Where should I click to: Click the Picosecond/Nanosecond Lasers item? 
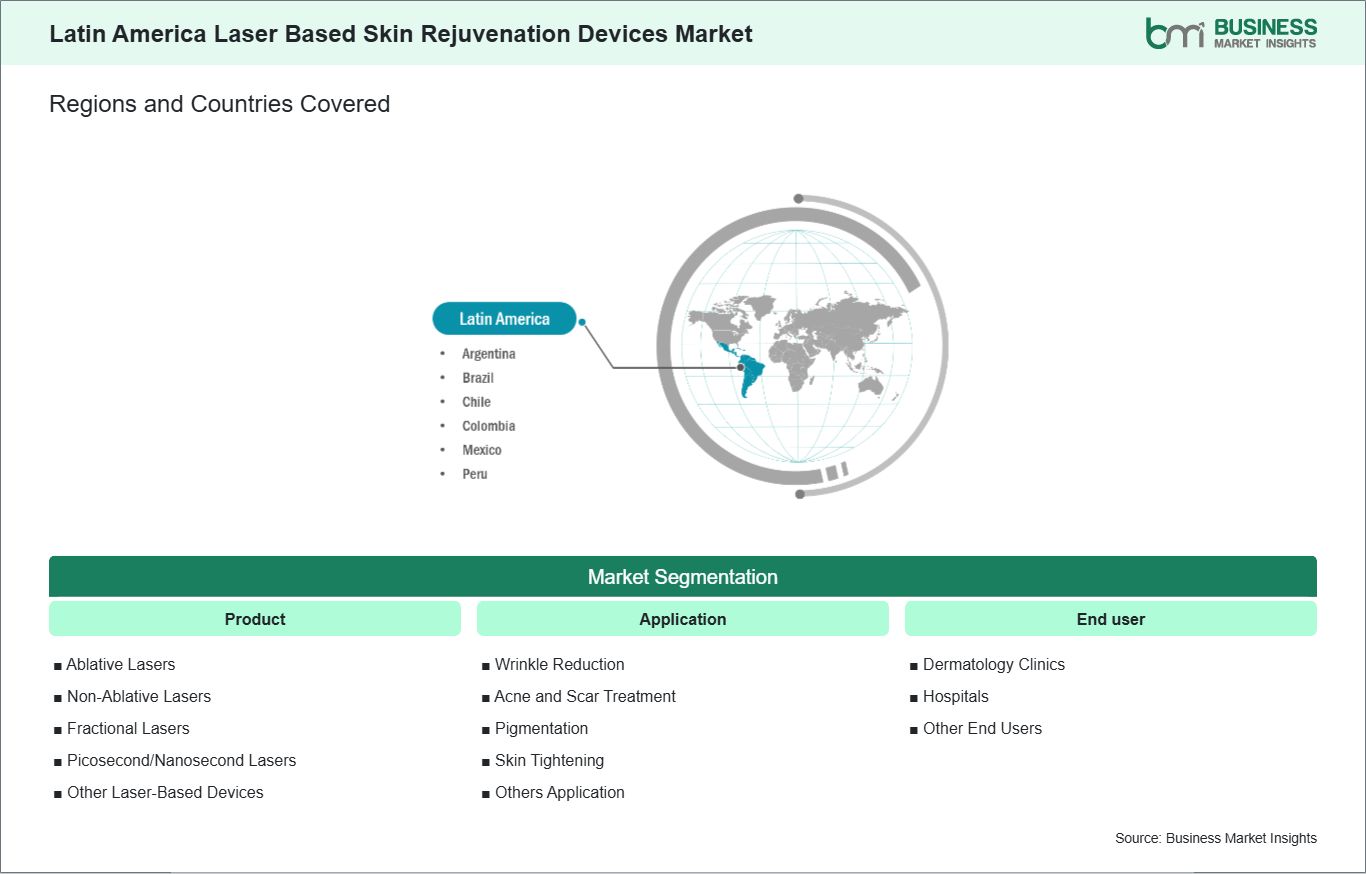coord(175,760)
